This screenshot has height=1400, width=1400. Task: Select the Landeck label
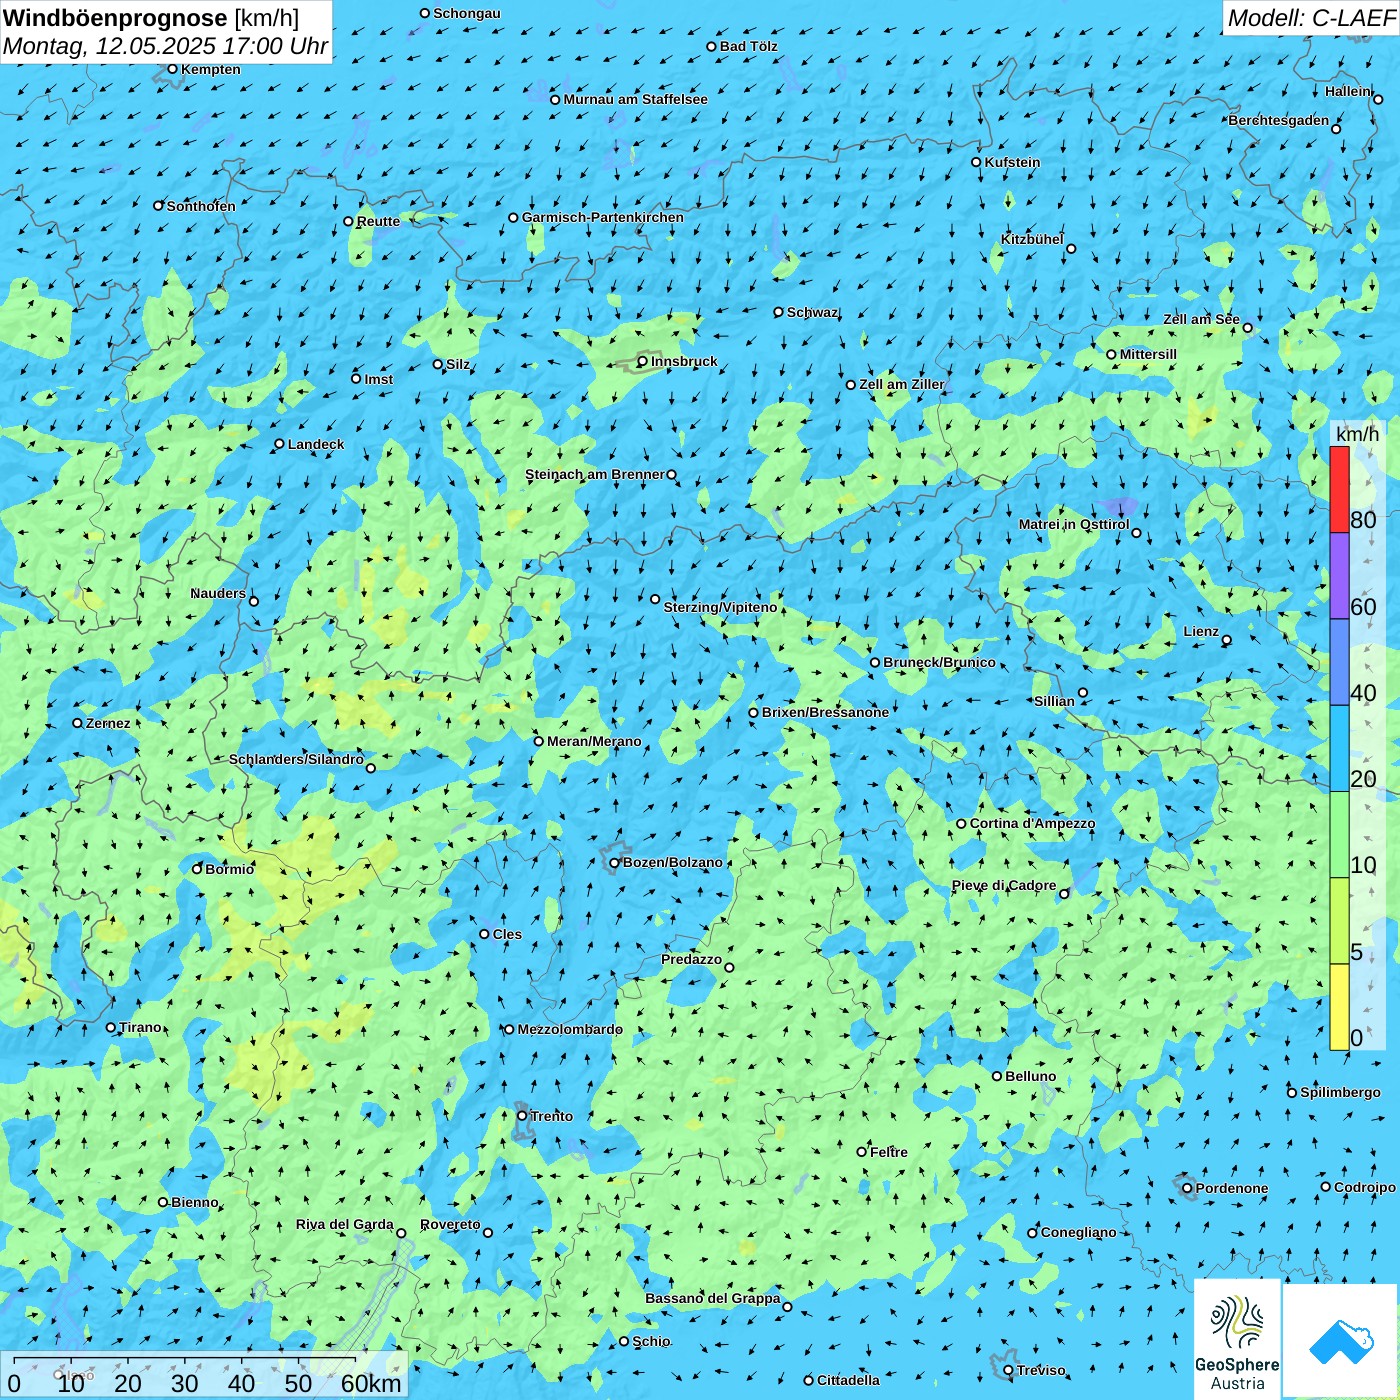(x=316, y=444)
